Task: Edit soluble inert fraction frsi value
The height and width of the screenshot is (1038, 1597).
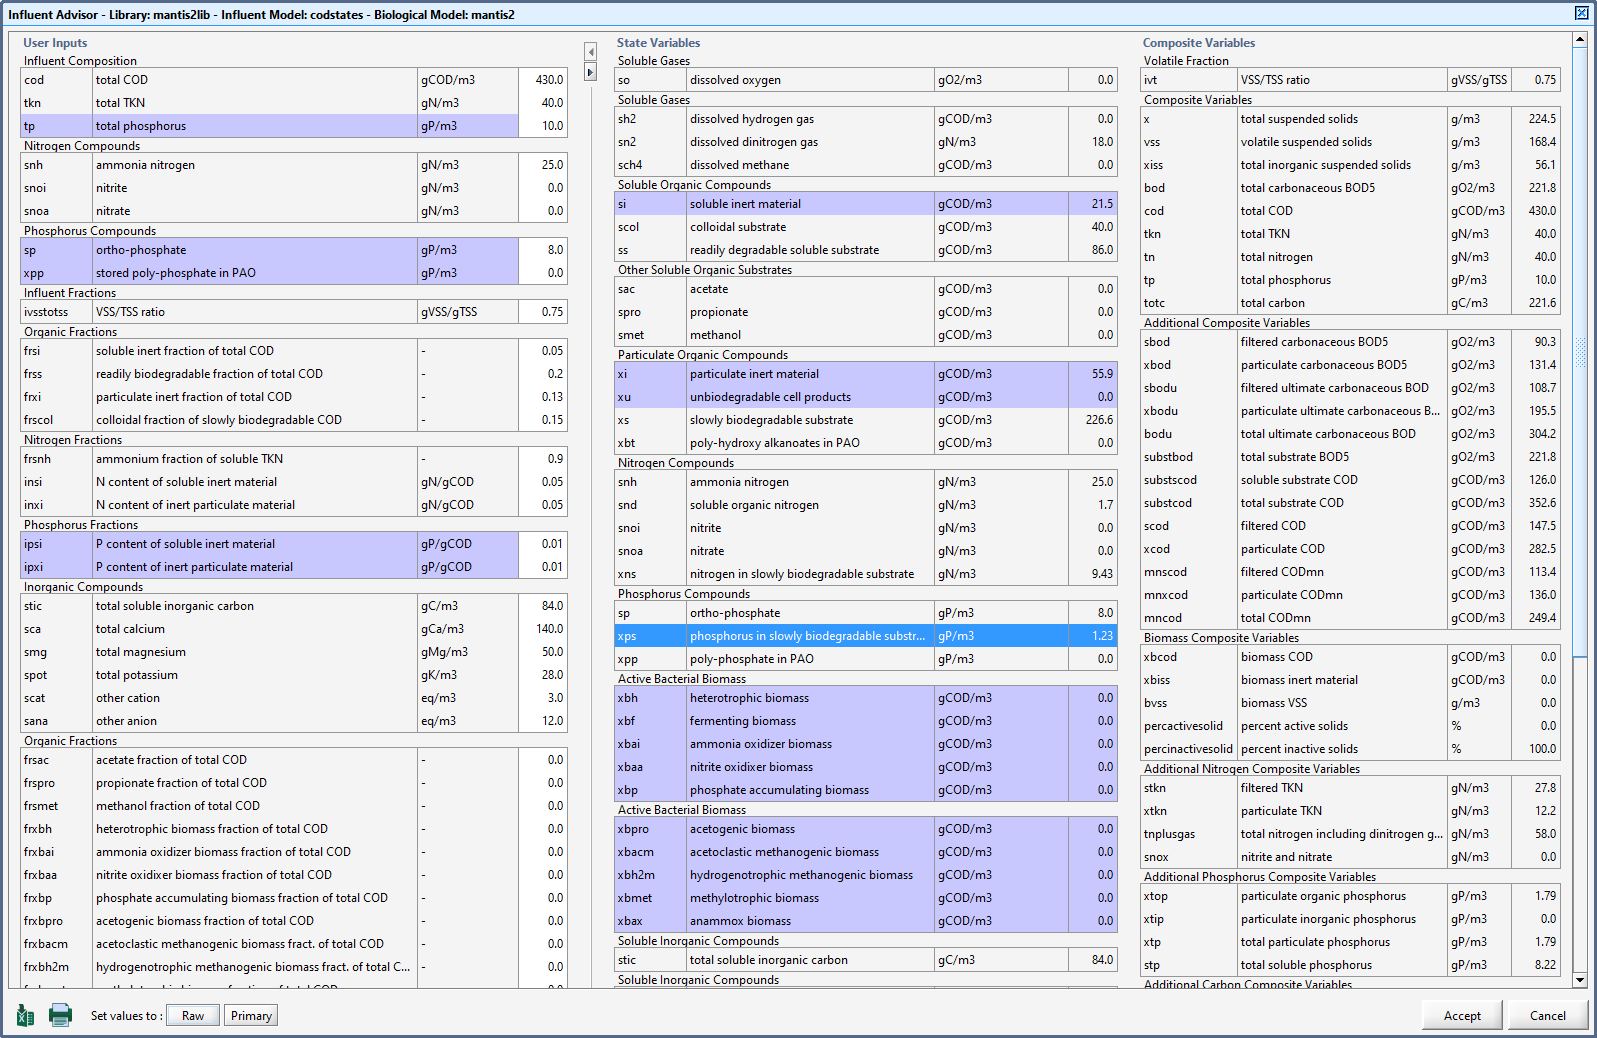Action: coord(542,351)
